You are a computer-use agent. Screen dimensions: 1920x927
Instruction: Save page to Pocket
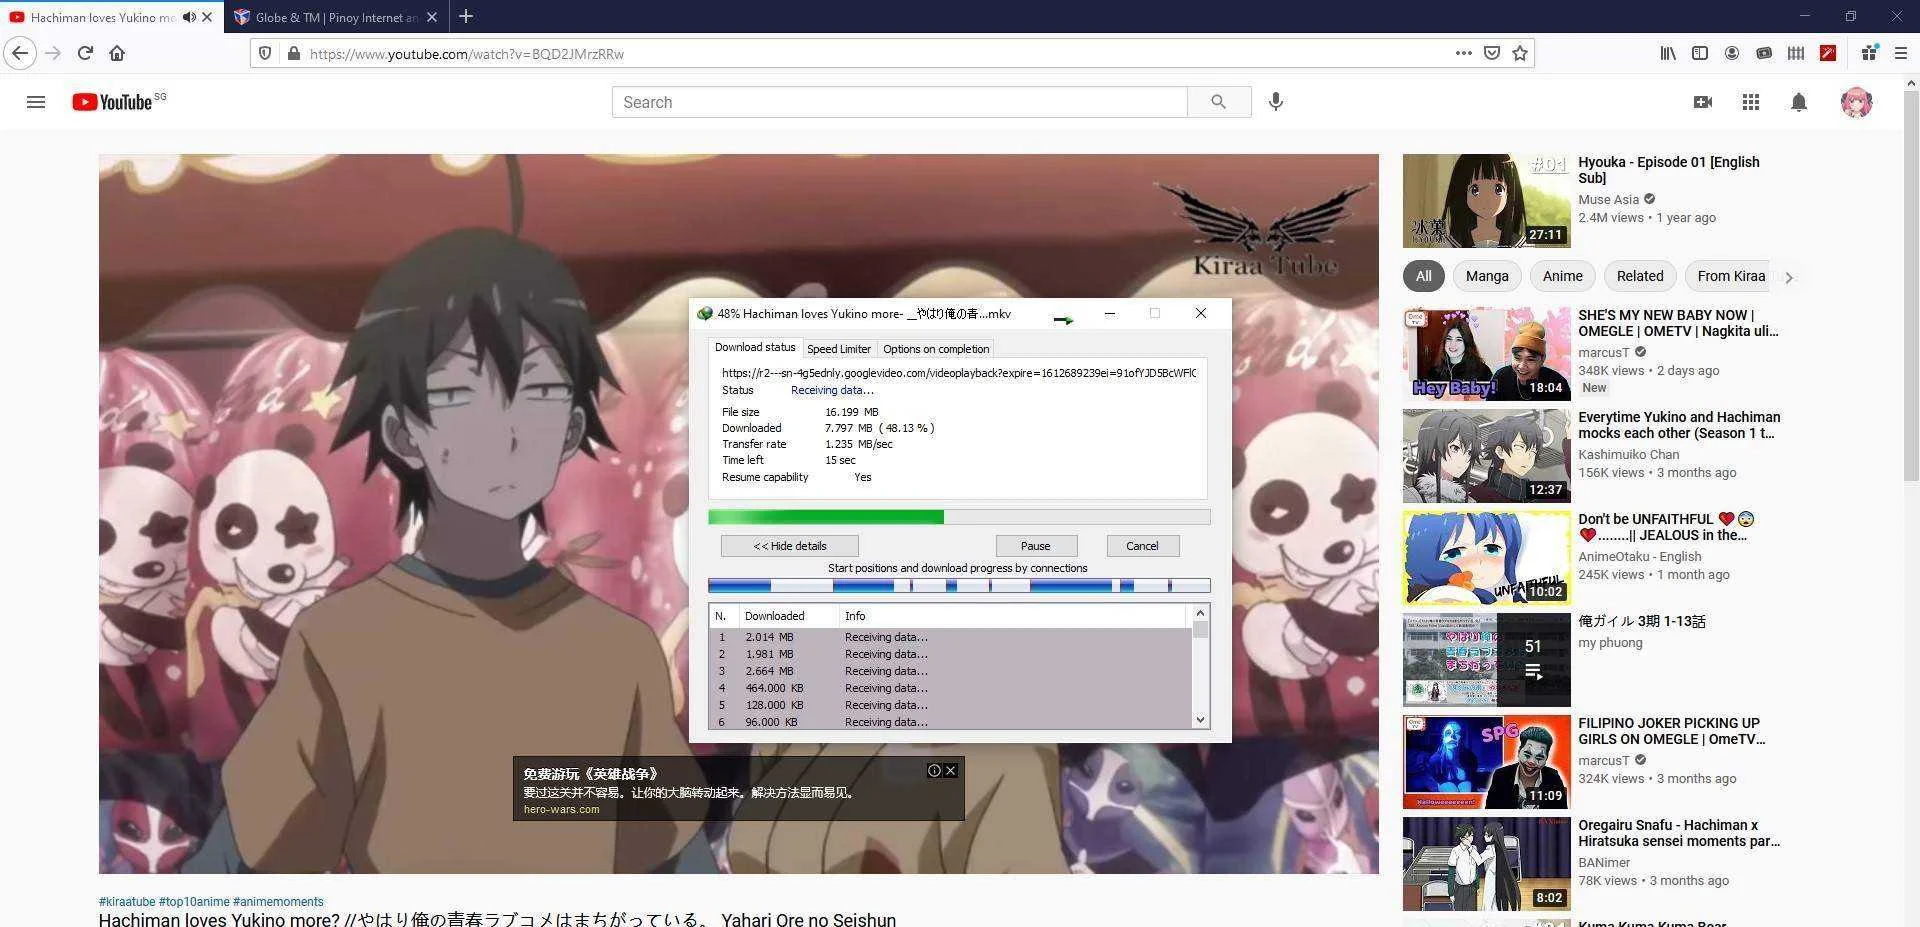click(1491, 53)
